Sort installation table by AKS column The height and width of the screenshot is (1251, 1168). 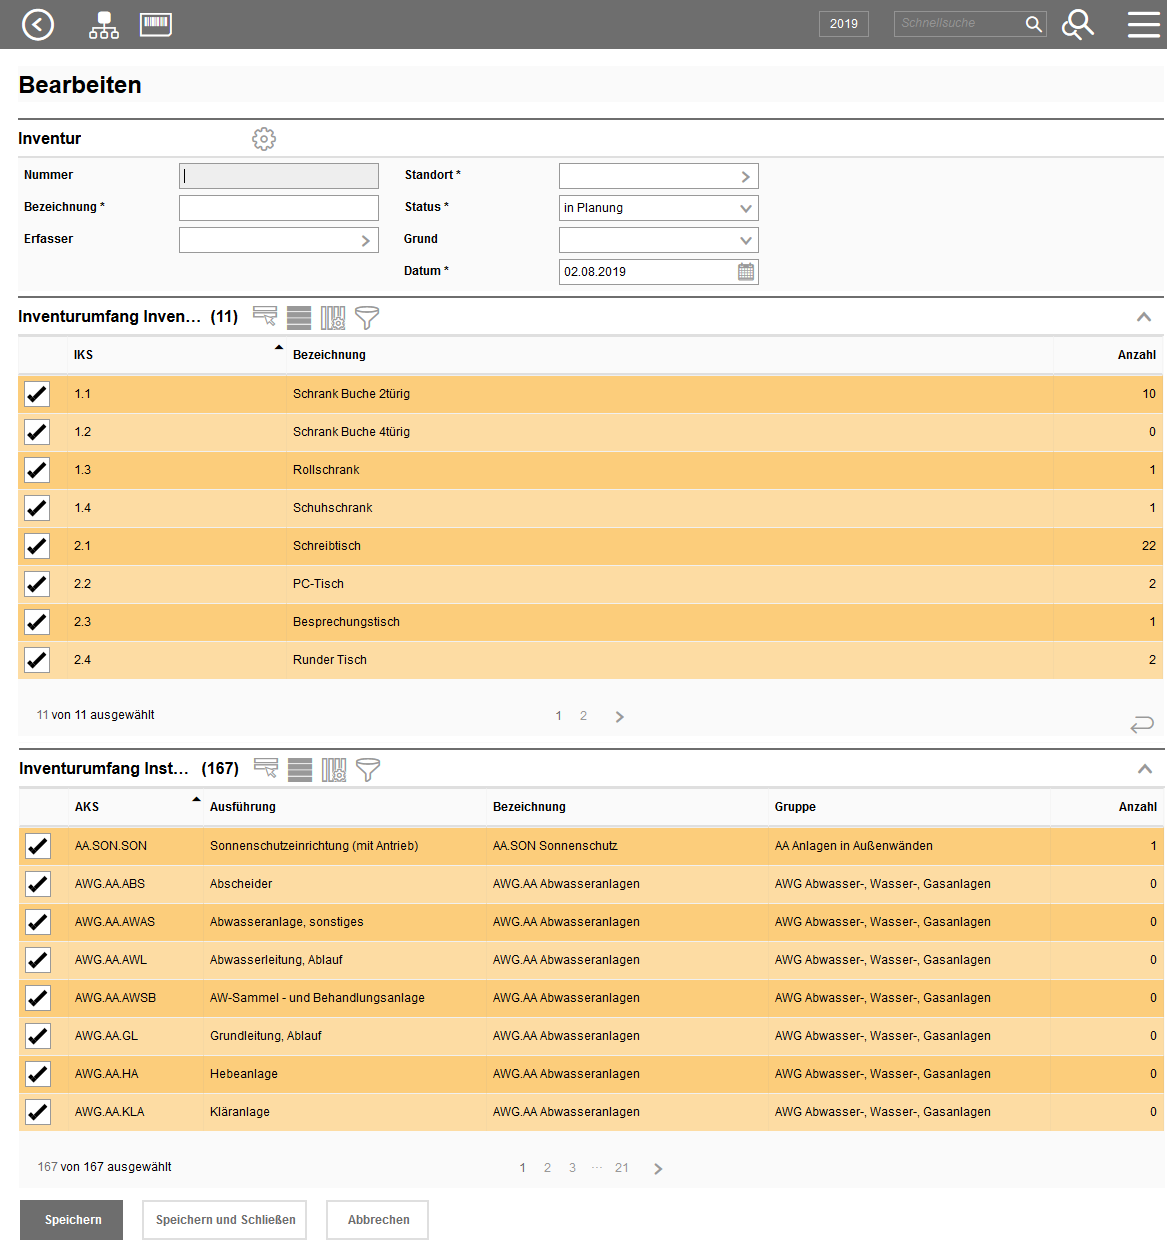pyautogui.click(x=87, y=807)
